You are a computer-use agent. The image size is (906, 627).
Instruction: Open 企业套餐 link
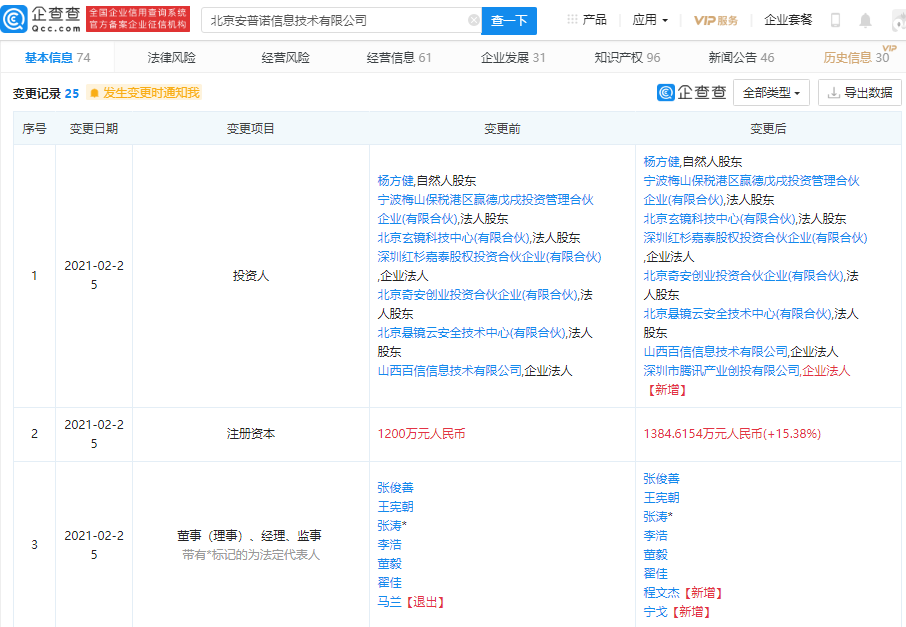pos(788,20)
